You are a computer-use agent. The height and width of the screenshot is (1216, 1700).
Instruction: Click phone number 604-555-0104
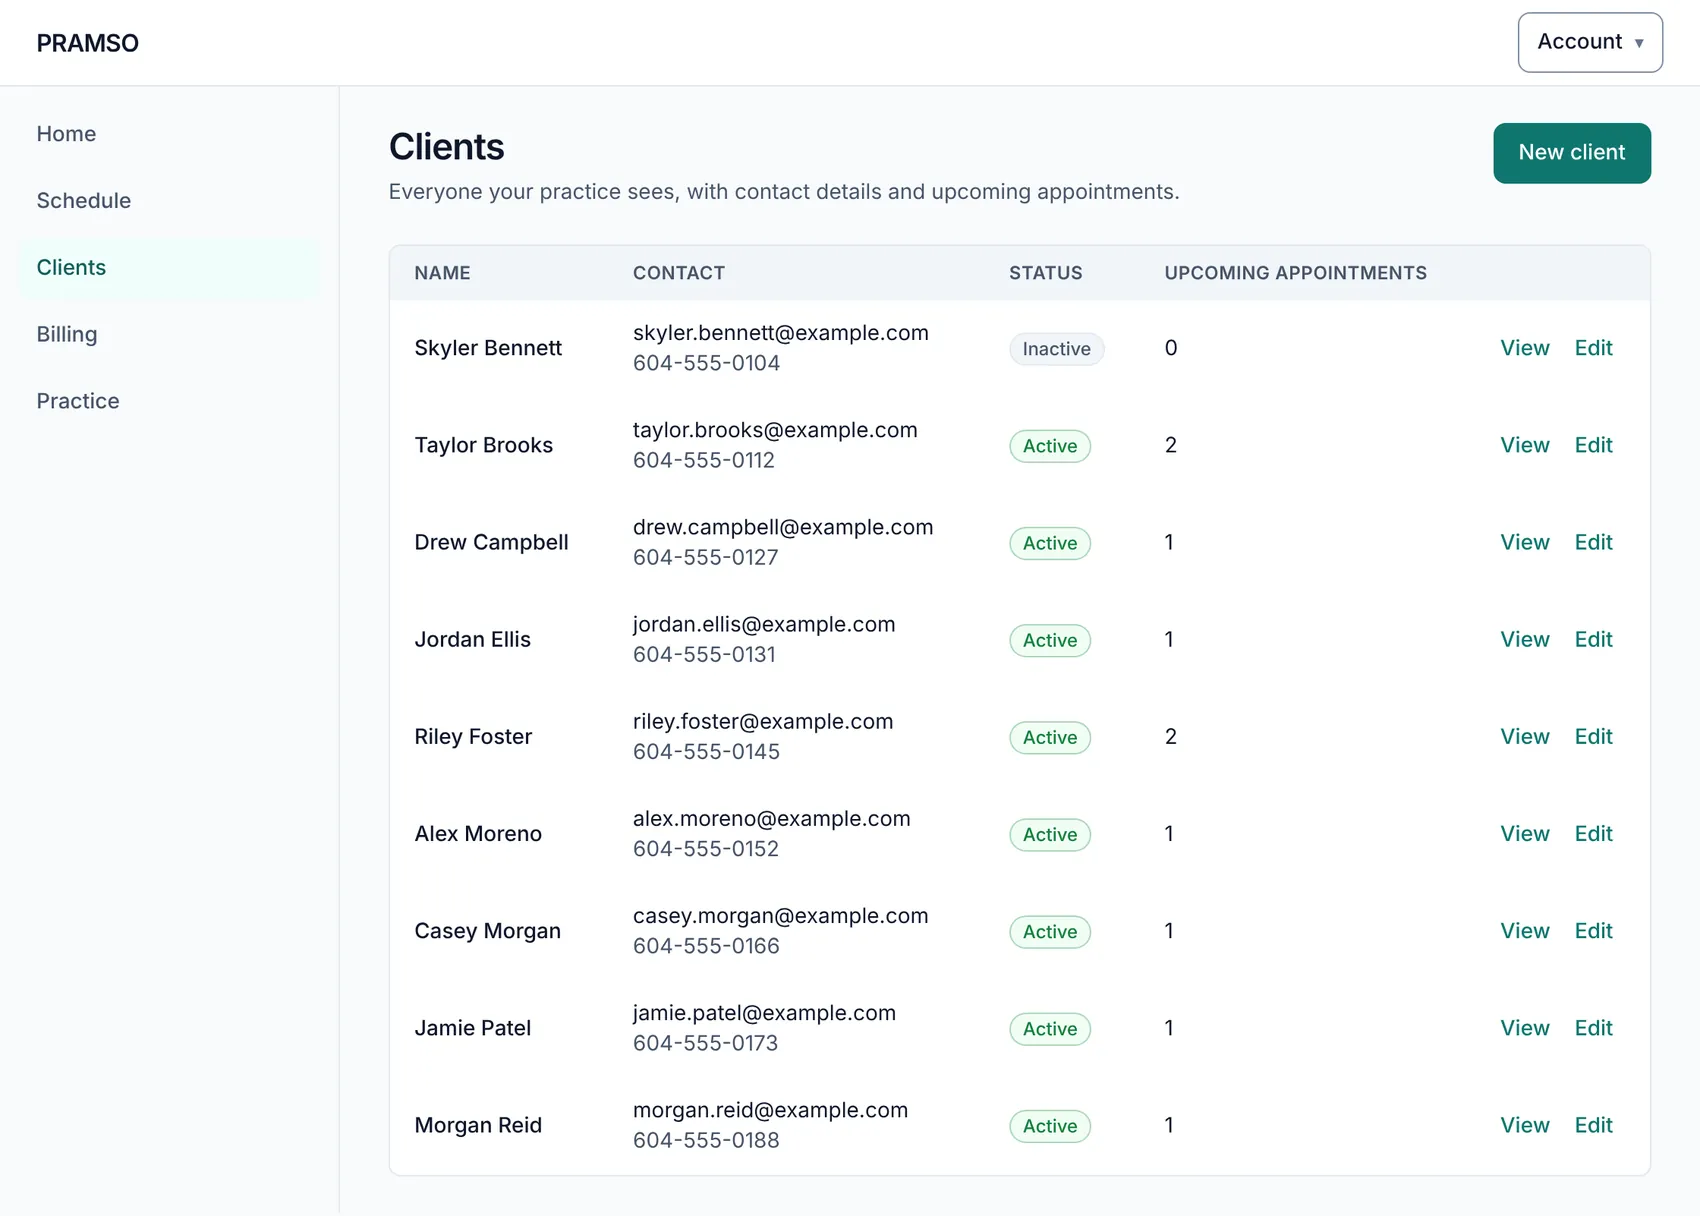coord(706,363)
